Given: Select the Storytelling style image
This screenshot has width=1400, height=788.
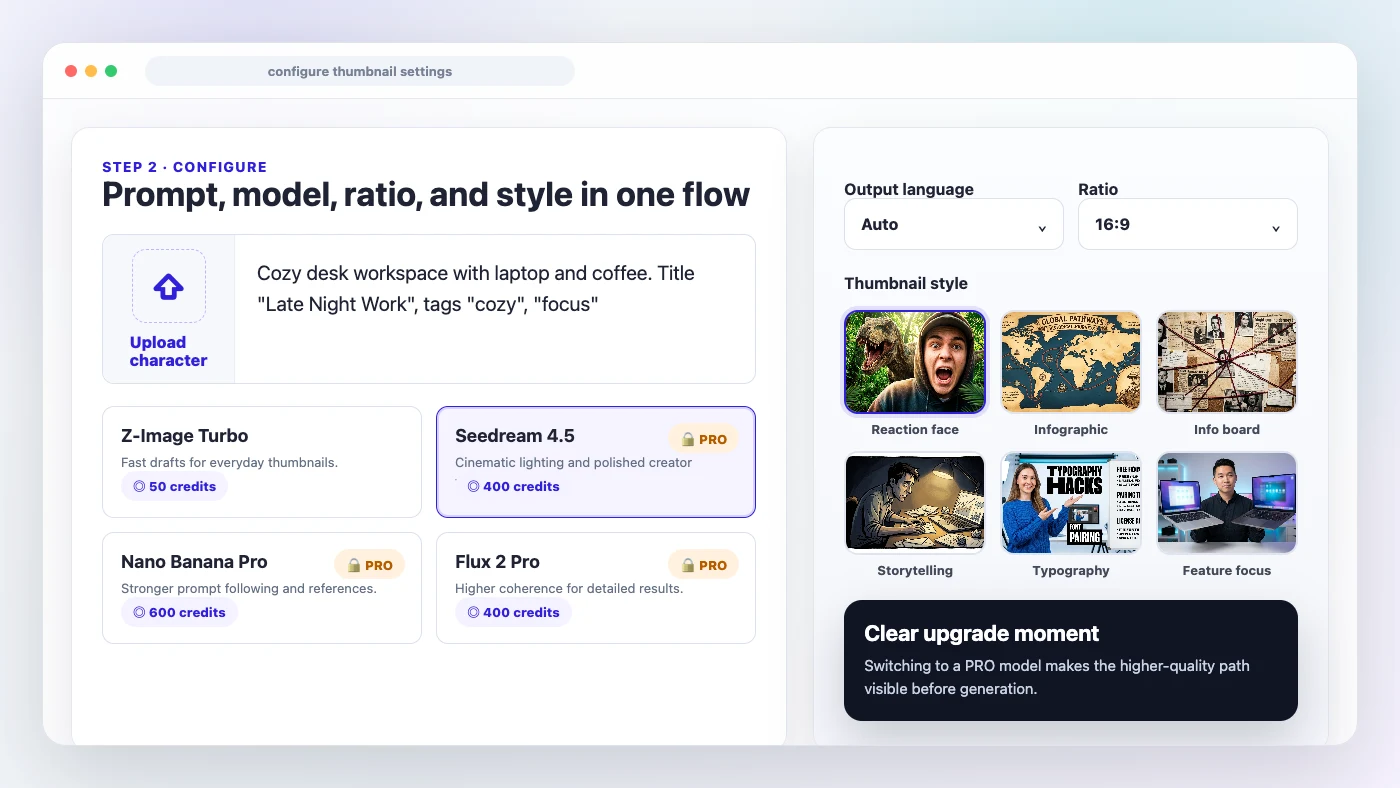Looking at the screenshot, I should point(915,502).
